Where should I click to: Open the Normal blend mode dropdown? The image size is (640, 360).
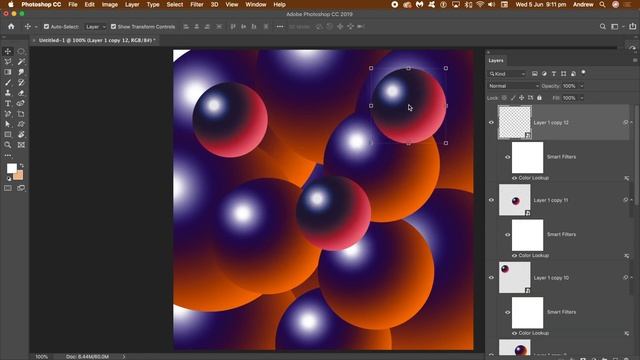click(x=513, y=86)
